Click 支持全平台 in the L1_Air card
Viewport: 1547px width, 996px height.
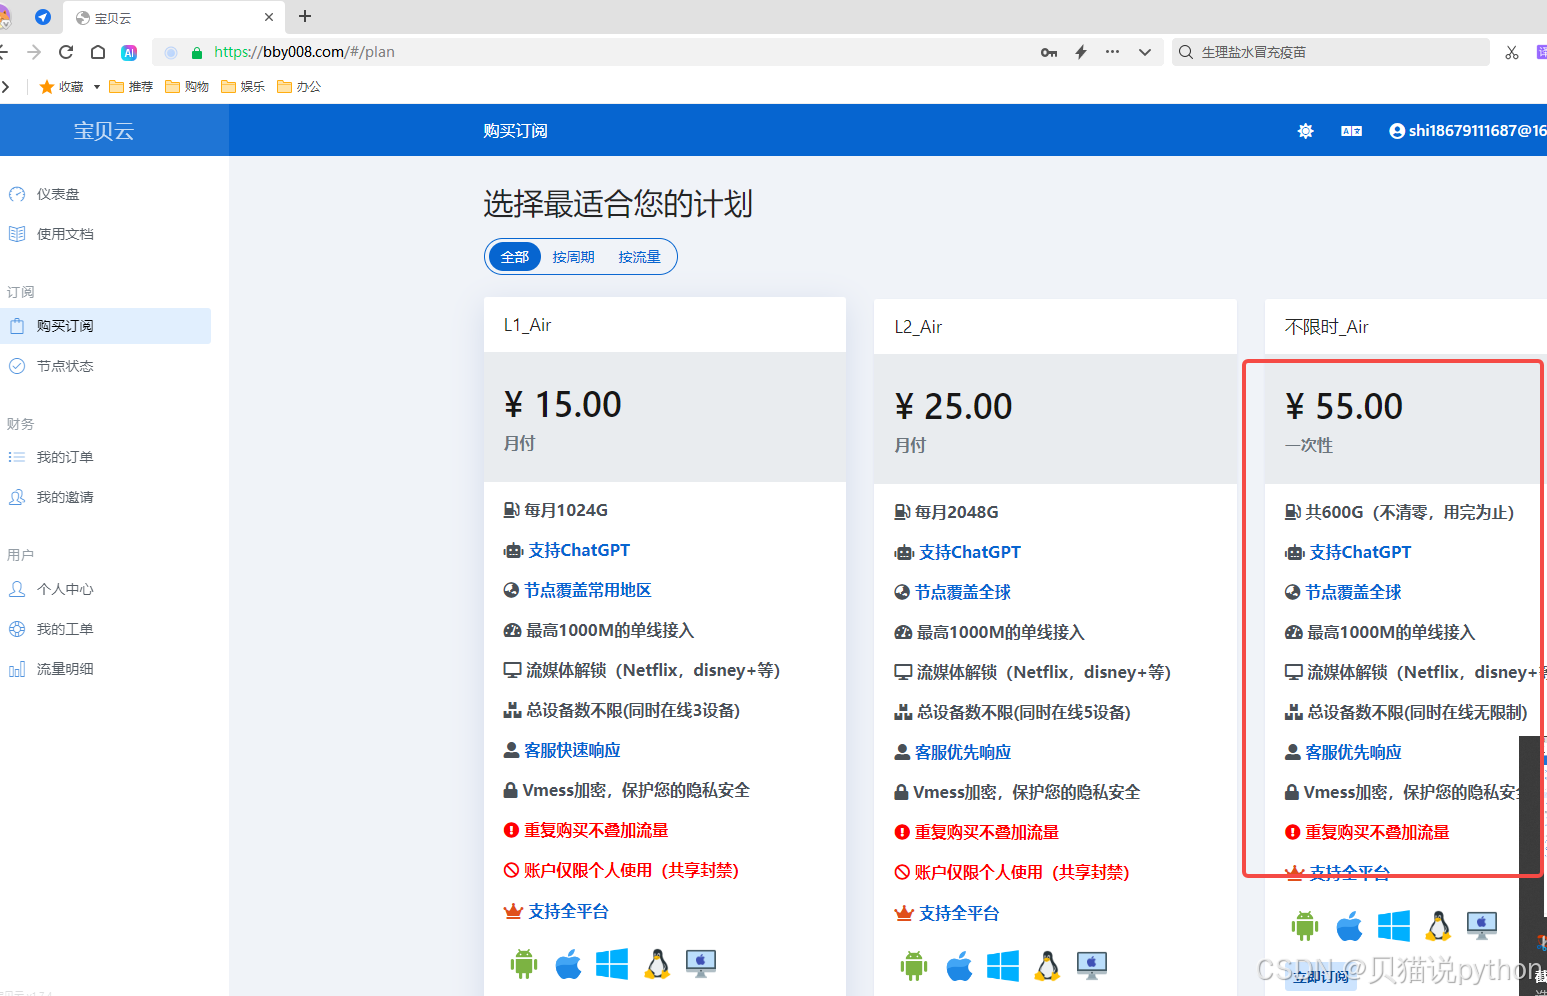tap(568, 911)
